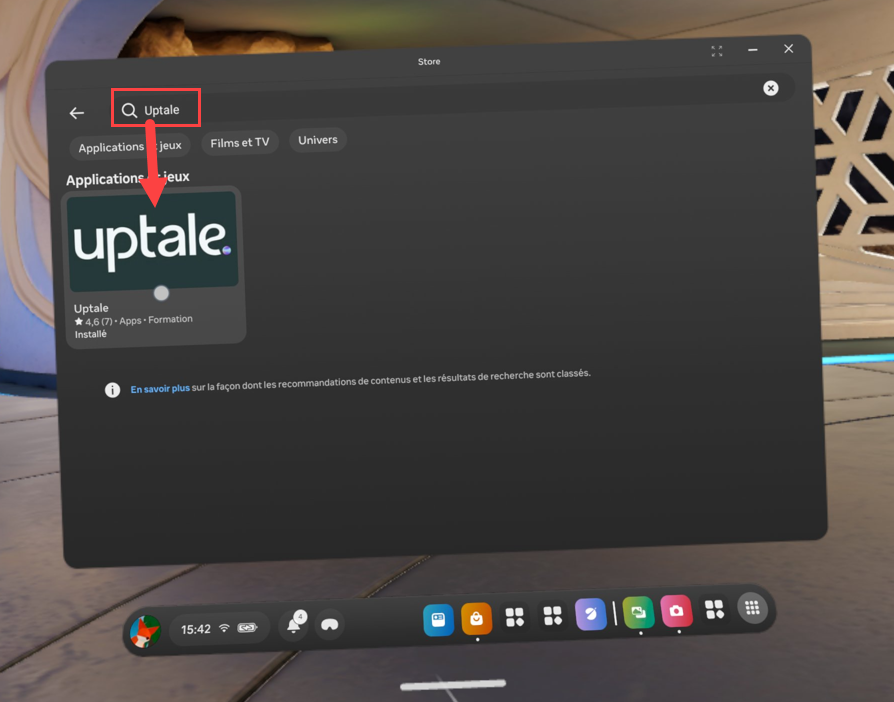Close the Store window
Viewport: 894px width, 702px height.
(x=789, y=48)
